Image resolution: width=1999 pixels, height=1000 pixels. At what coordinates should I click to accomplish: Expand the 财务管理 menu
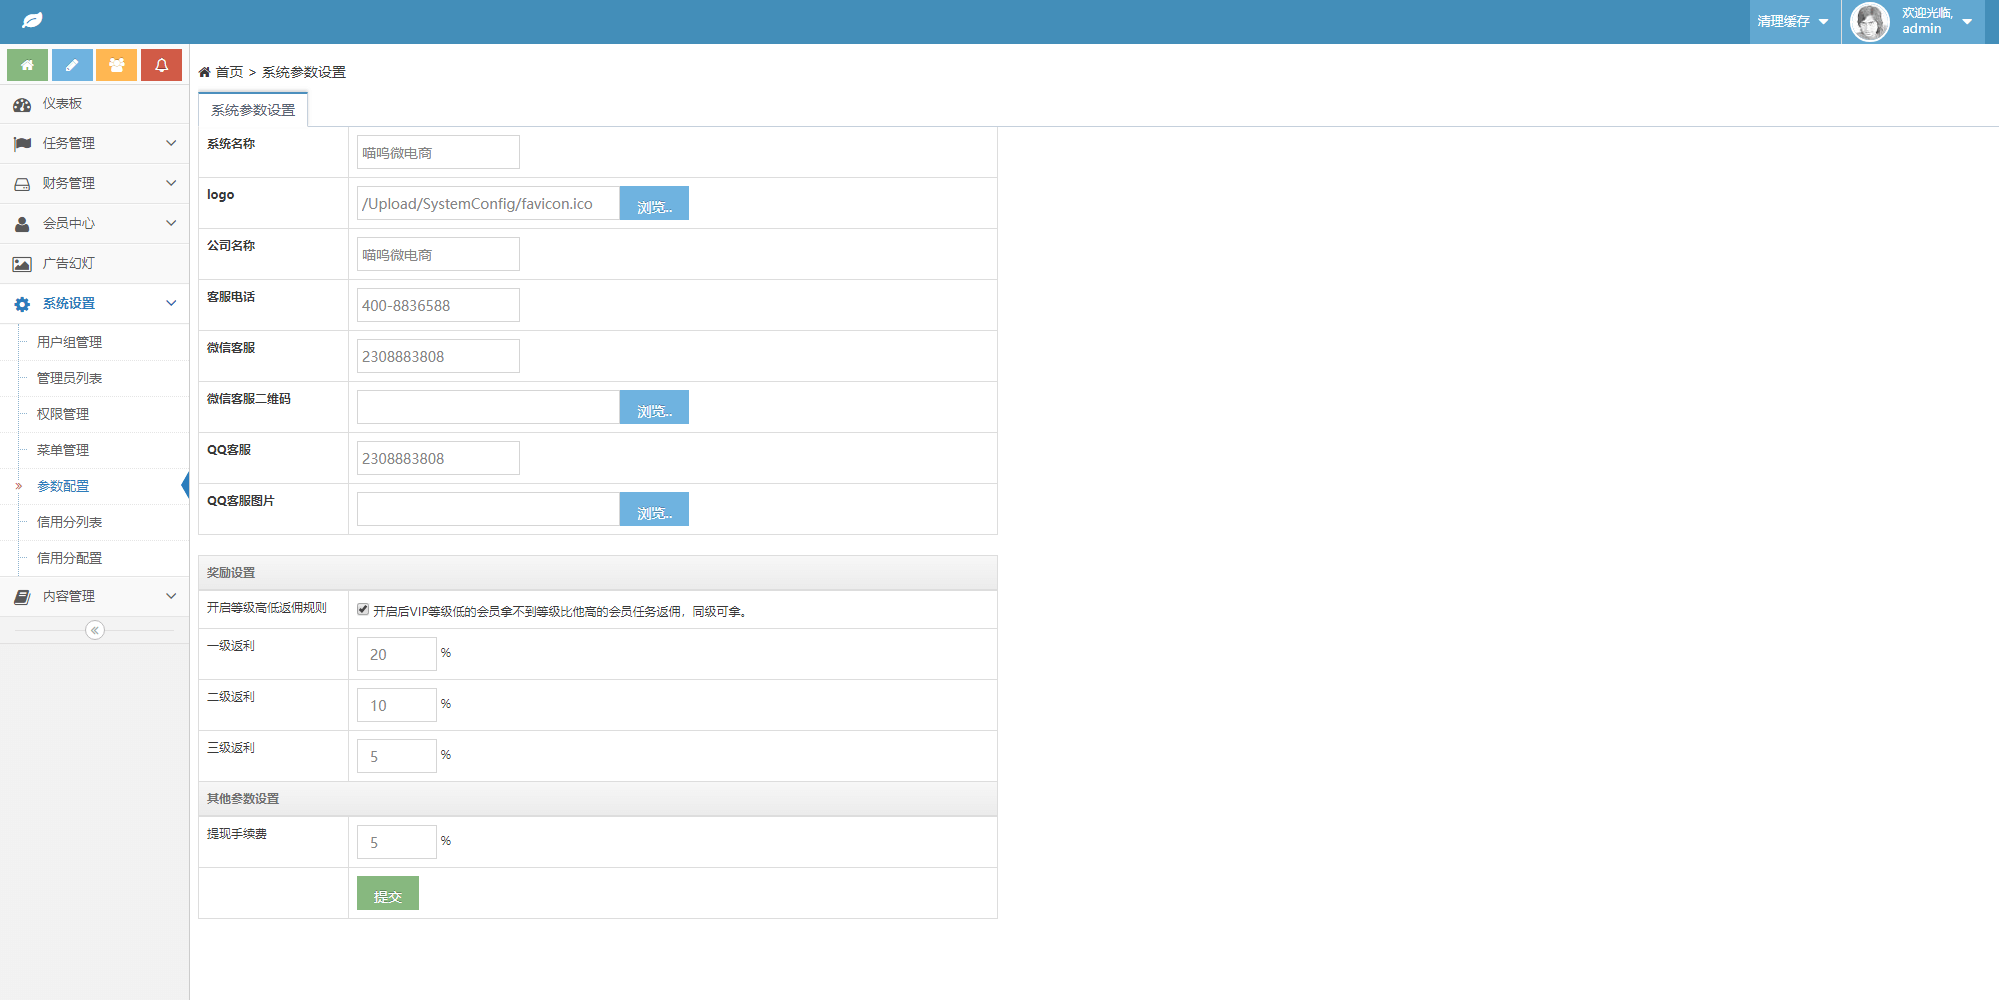pyautogui.click(x=94, y=183)
